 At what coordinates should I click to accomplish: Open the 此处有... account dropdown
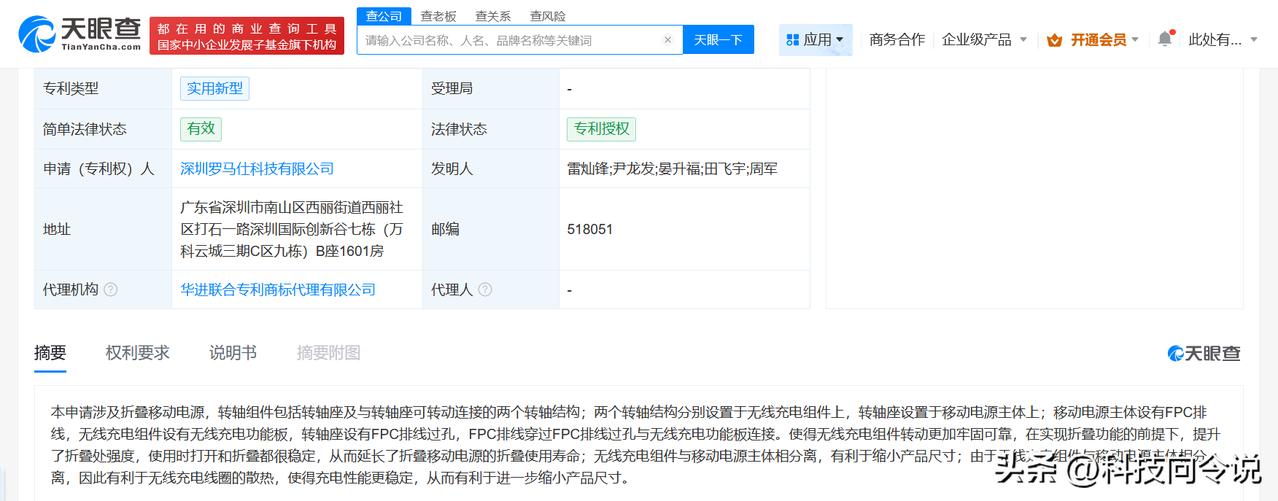[x=1222, y=40]
